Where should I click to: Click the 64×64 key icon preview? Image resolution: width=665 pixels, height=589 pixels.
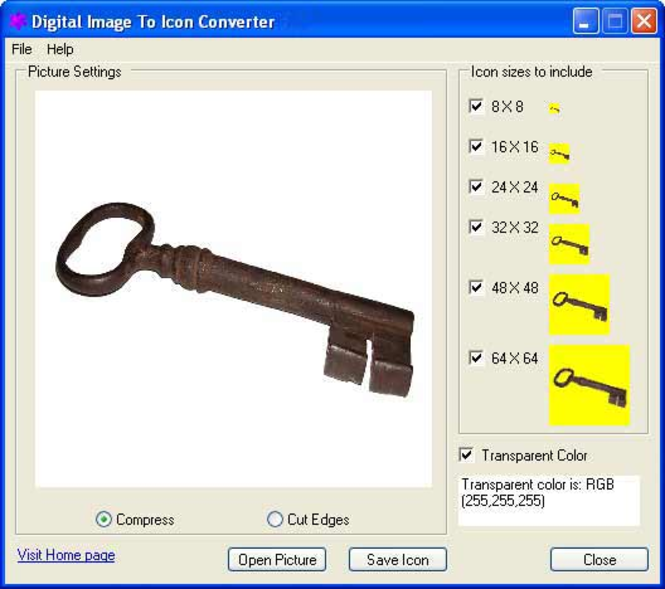[590, 385]
